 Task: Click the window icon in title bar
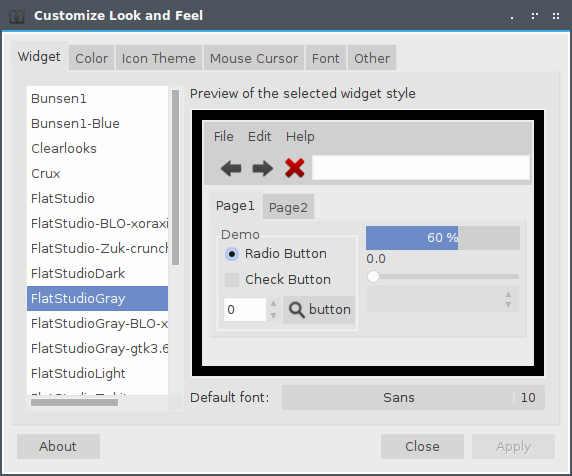tap(17, 16)
